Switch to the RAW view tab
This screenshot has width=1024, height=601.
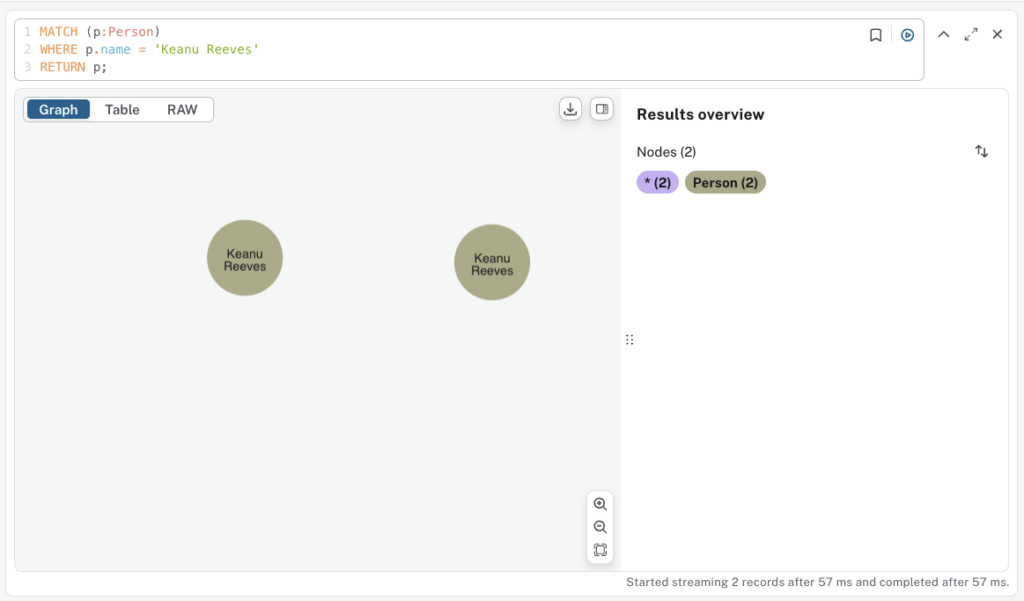pyautogui.click(x=182, y=110)
